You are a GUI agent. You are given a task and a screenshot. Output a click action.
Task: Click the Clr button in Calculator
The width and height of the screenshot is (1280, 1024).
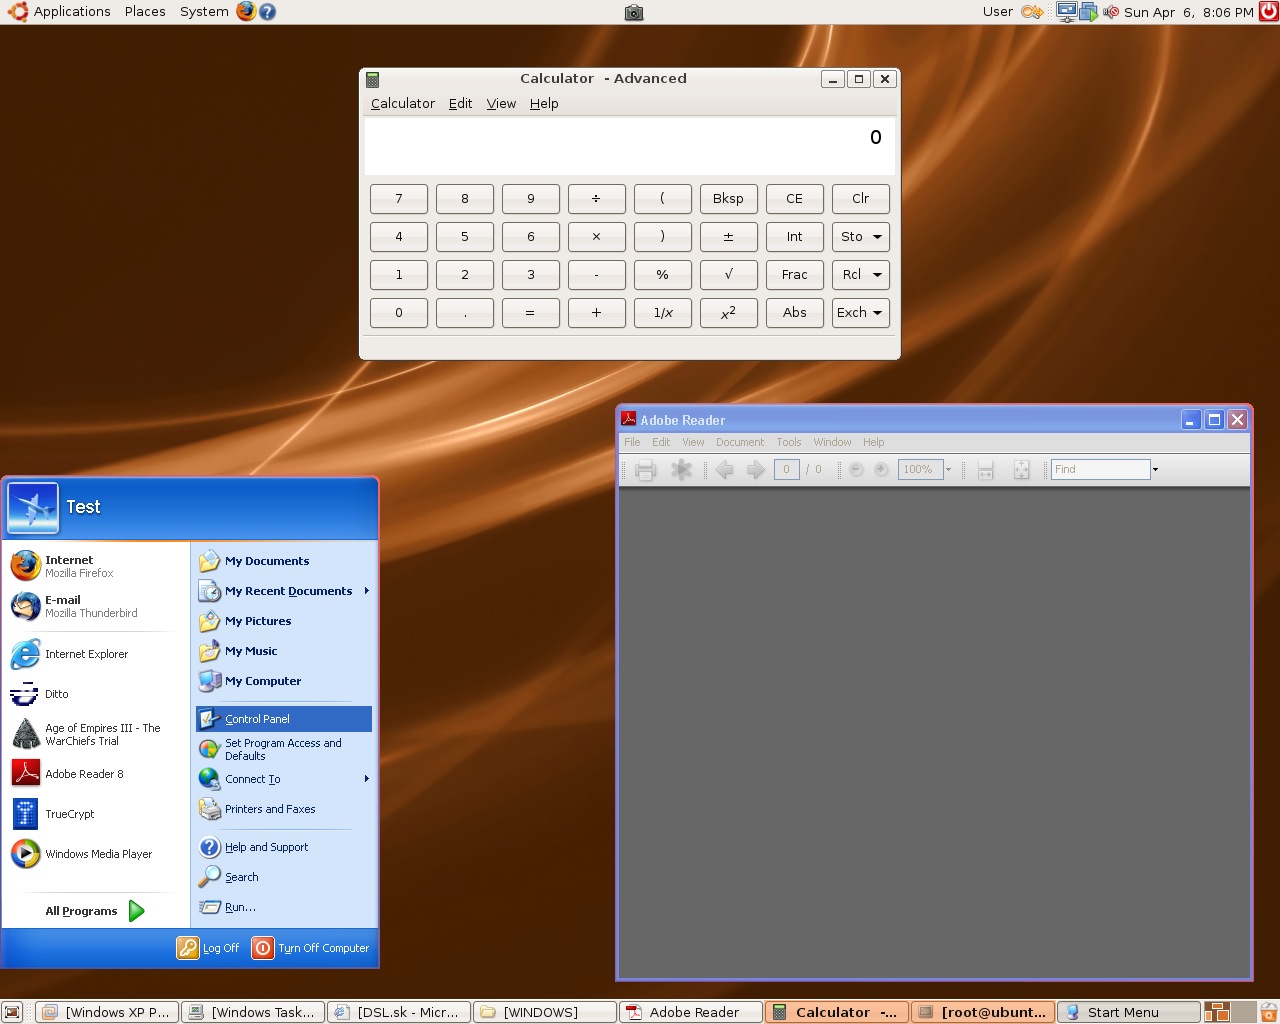pos(860,199)
